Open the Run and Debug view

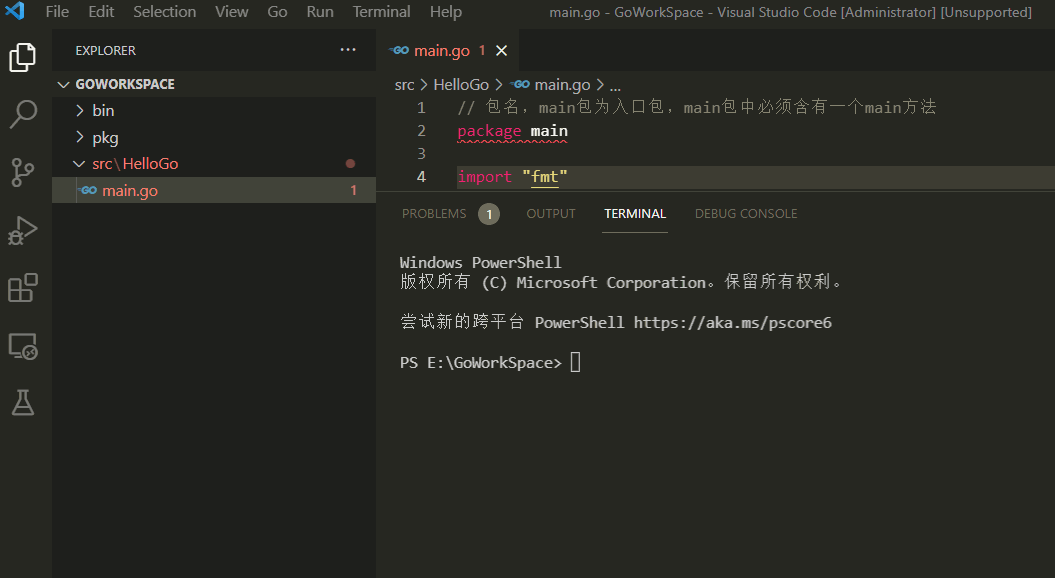[23, 230]
